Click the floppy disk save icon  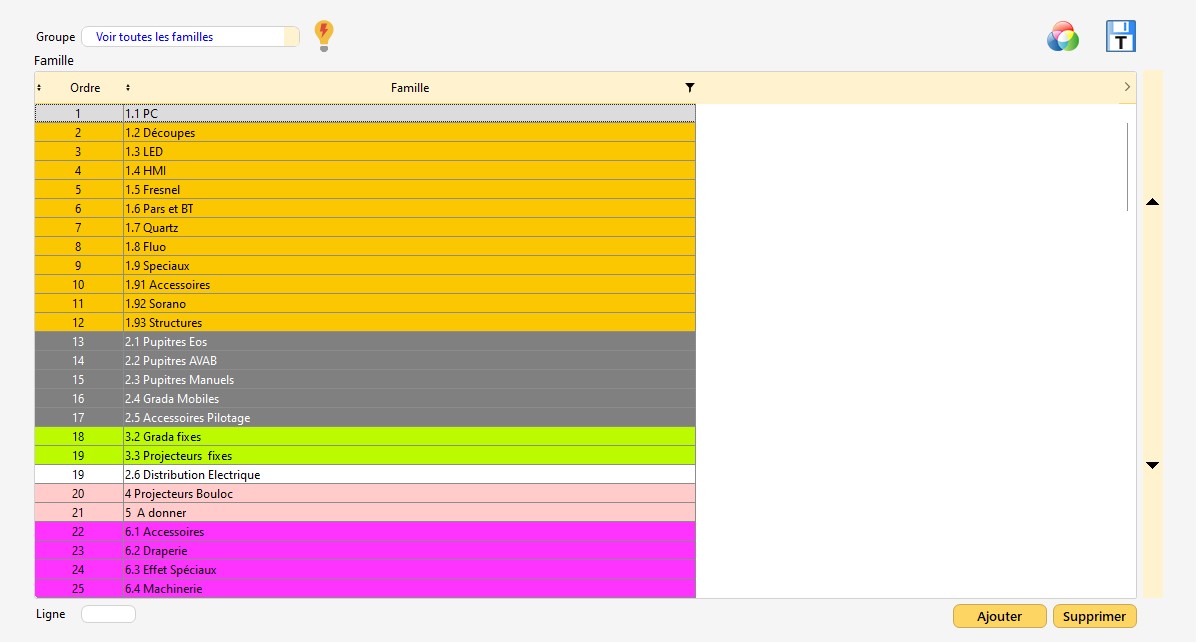coord(1120,37)
